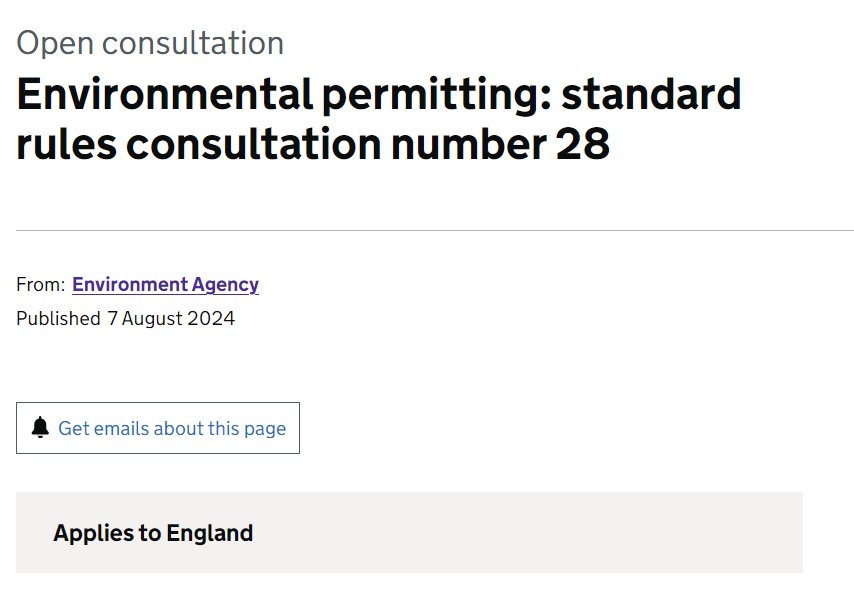Click the word 'number' in the heading
The image size is (854, 615).
tap(468, 144)
